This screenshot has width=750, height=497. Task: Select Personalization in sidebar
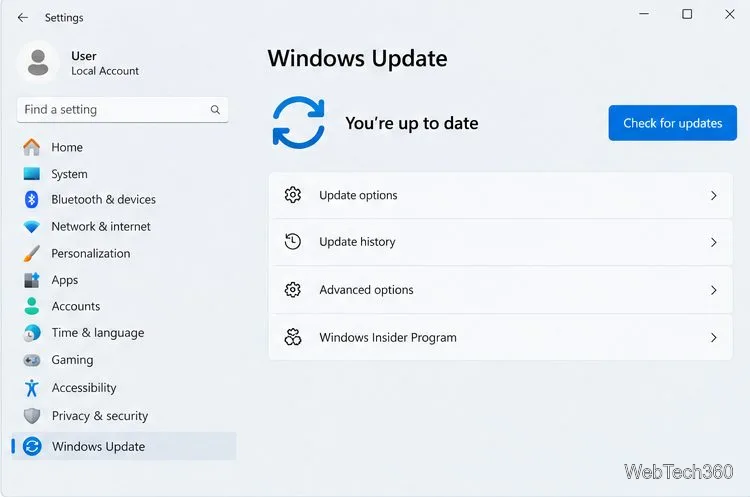(x=91, y=254)
